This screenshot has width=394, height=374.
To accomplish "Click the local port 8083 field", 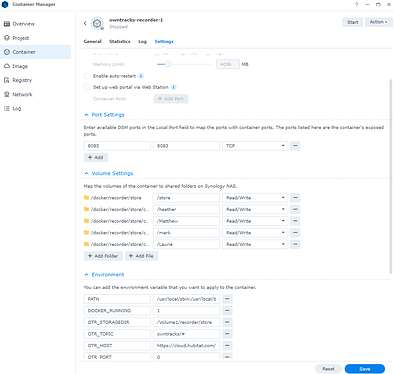I will pos(117,146).
